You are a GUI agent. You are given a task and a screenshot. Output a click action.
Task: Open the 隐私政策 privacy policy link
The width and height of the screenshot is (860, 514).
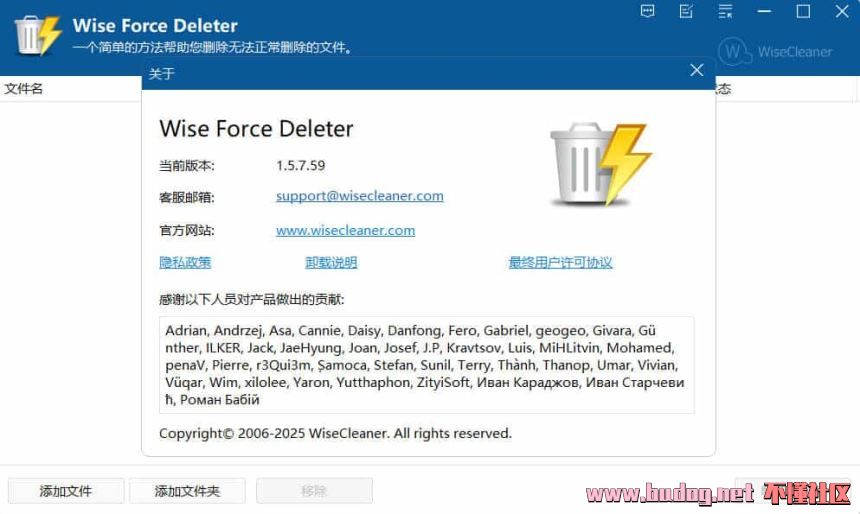pos(185,262)
